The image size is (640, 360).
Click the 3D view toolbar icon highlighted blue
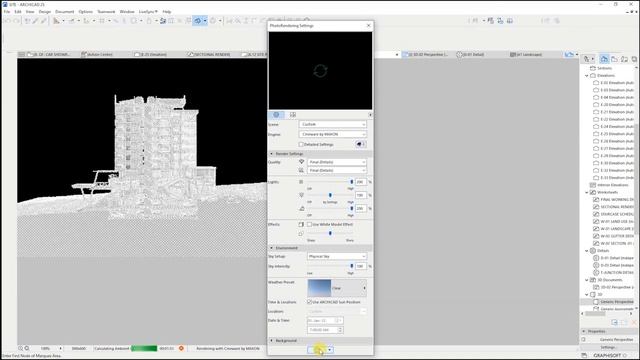tap(198, 21)
